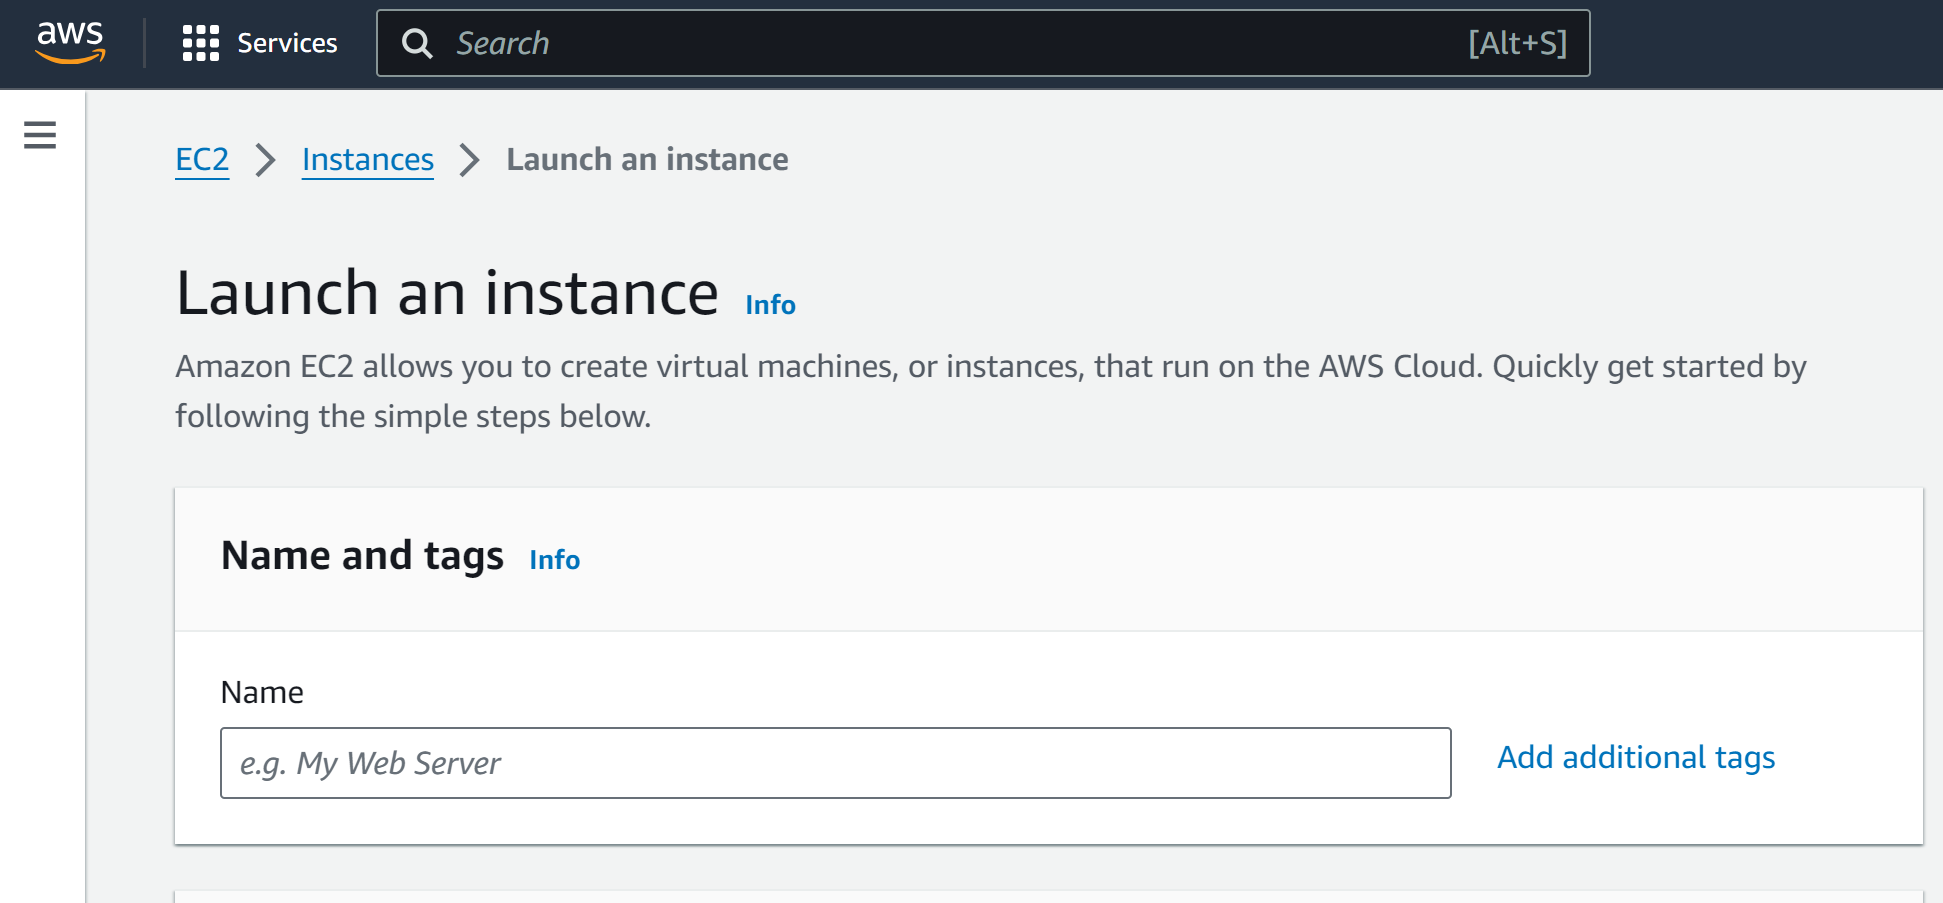Click chevron after the Instances breadcrumb
This screenshot has height=903, width=1943.
coord(469,160)
